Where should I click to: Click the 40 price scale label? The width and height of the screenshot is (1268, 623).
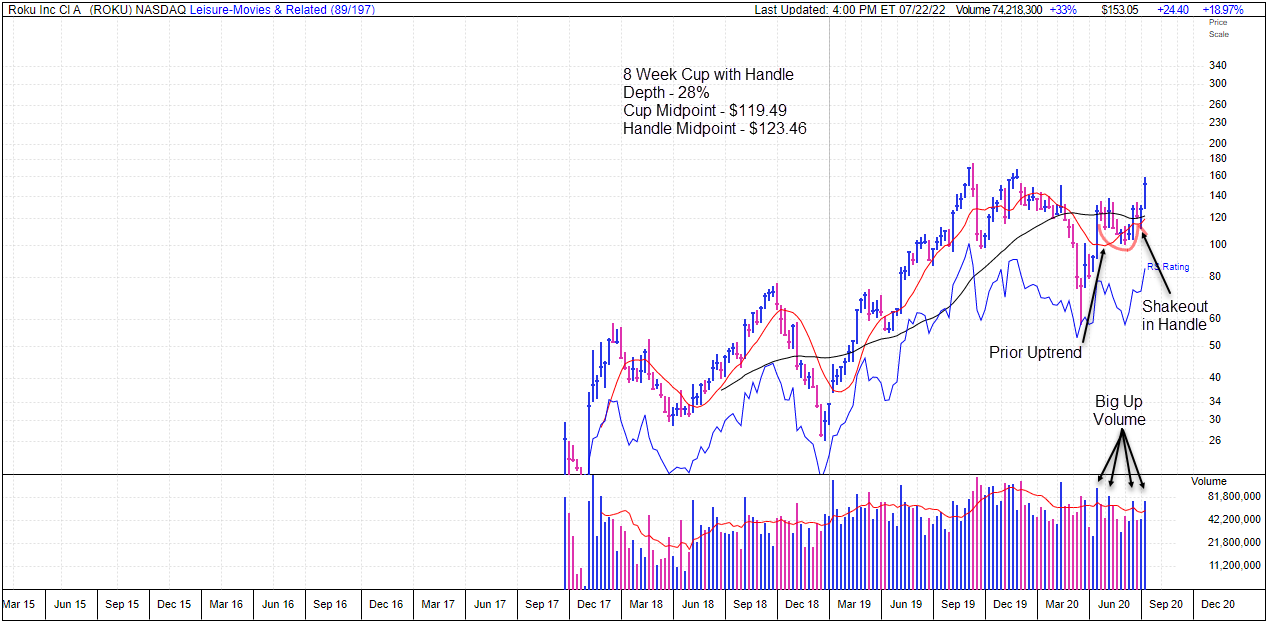pos(1215,378)
